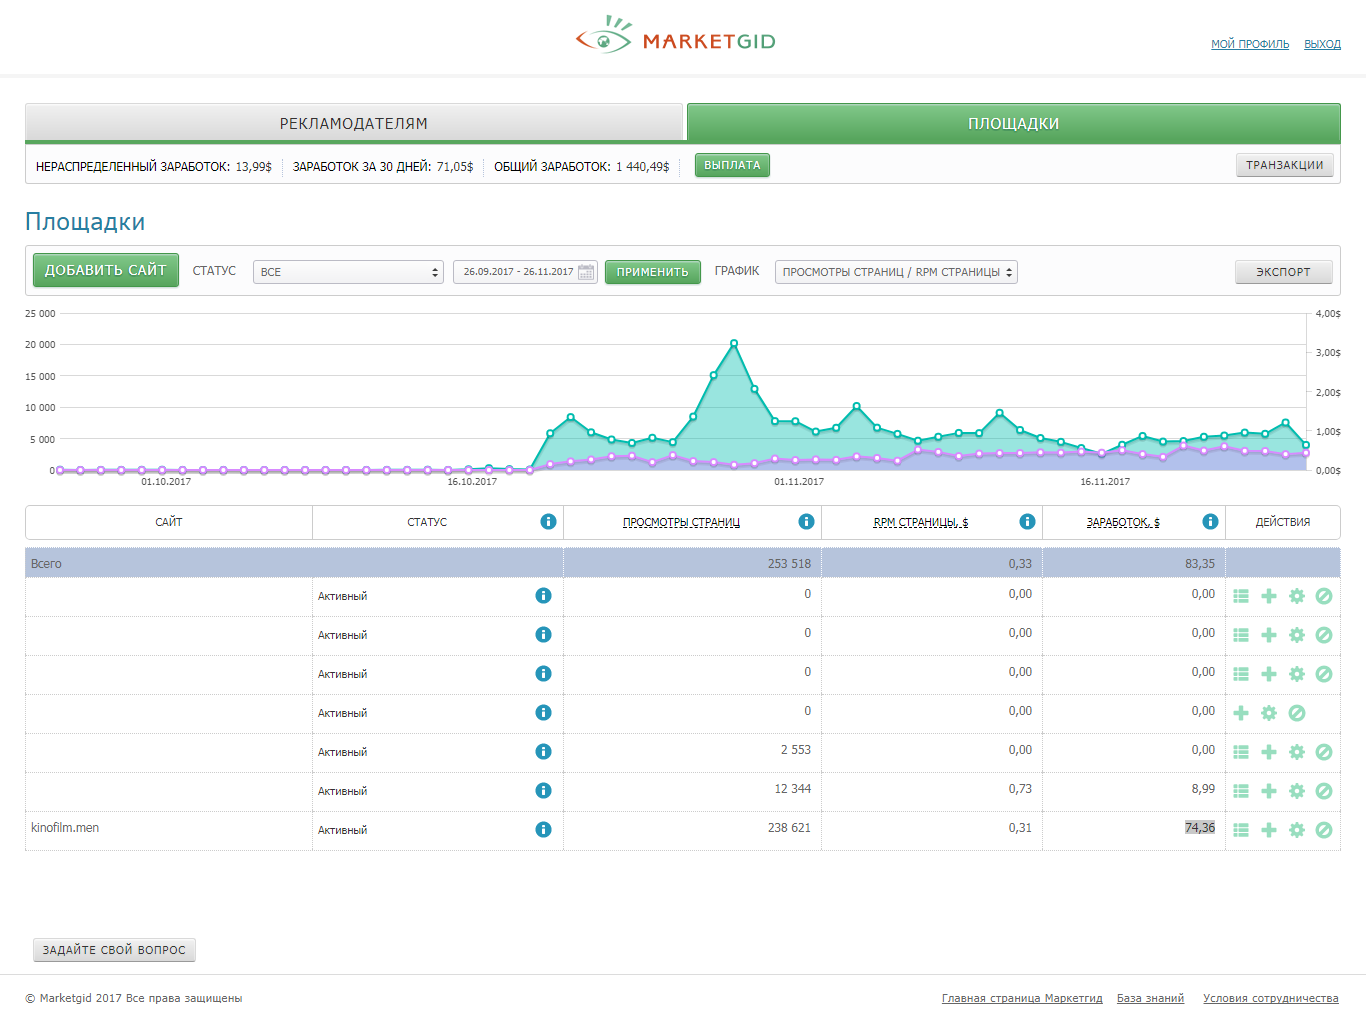
Task: Click block icon in kinofilm.men row
Action: click(x=1324, y=830)
